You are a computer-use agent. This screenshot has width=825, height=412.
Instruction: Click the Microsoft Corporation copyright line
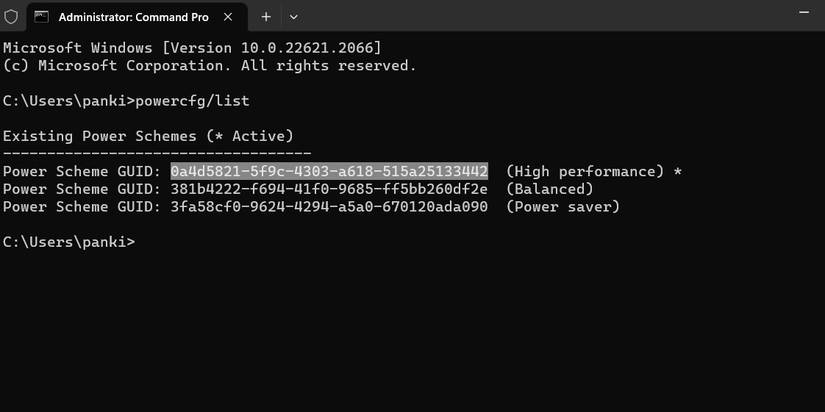(x=209, y=65)
